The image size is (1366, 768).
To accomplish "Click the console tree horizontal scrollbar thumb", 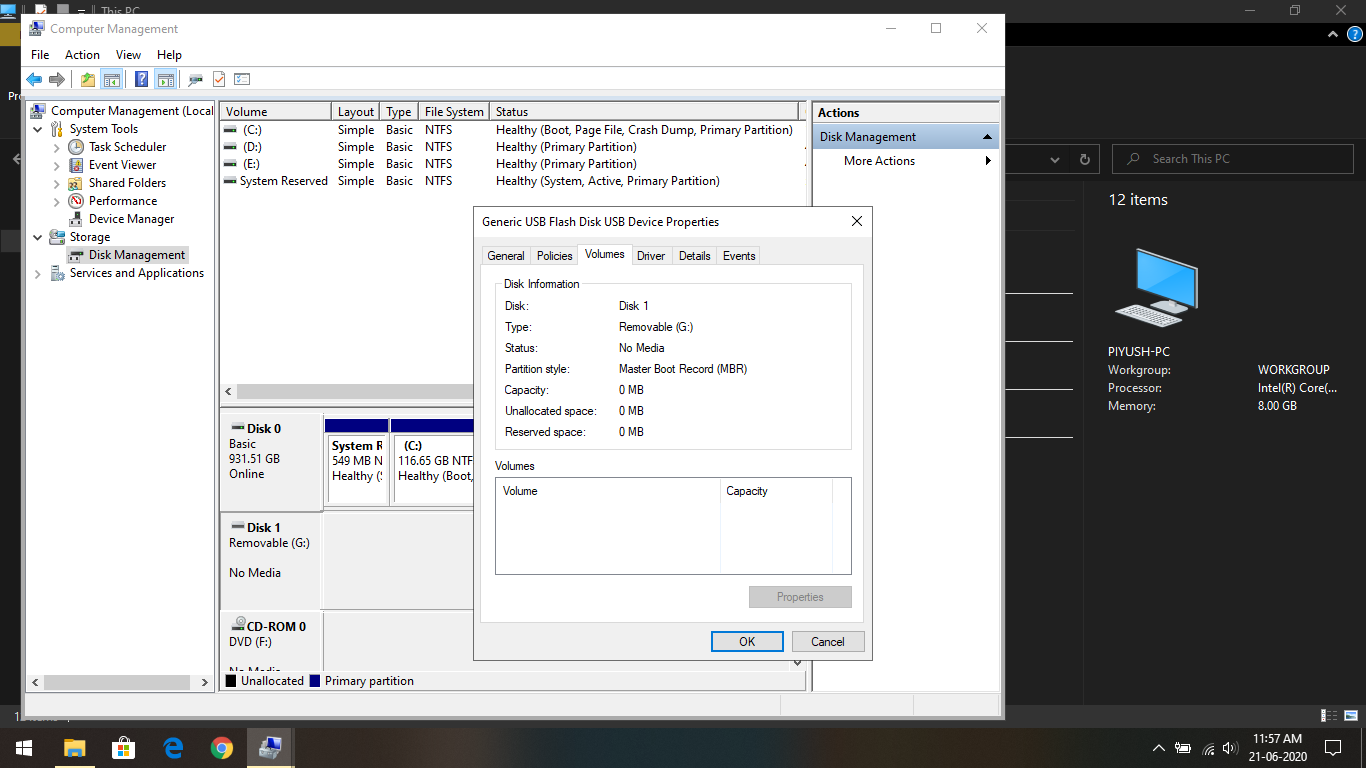I will tap(118, 683).
